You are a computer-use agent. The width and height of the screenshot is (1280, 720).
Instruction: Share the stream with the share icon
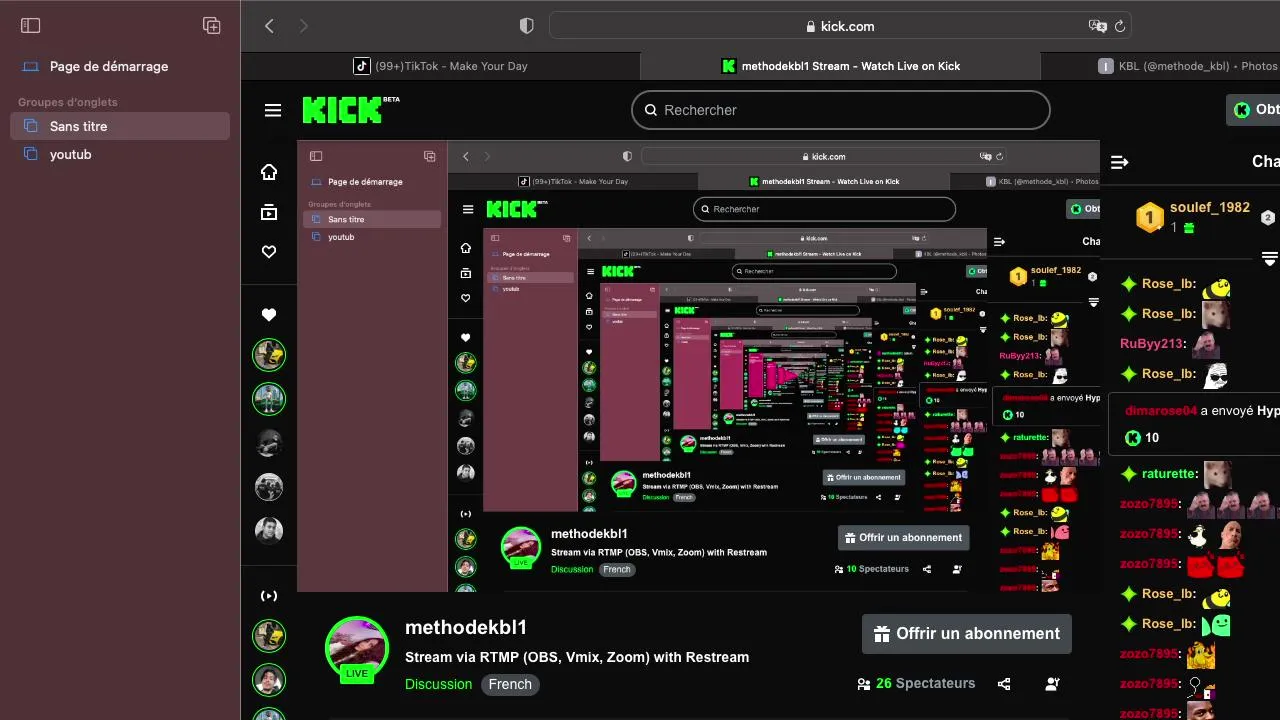1004,684
